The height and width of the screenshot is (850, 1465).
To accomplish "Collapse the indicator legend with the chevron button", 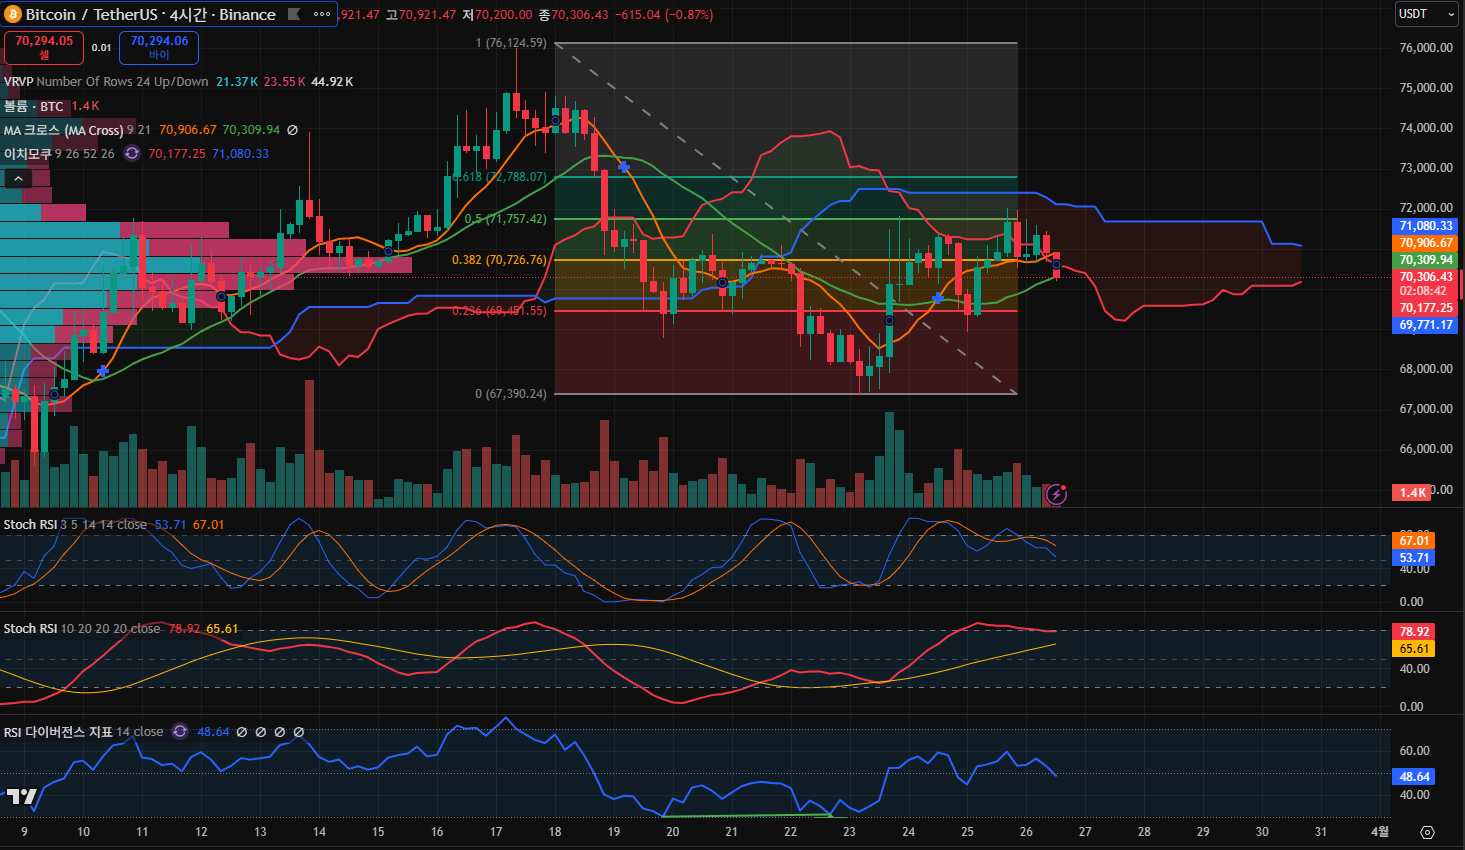I will pyautogui.click(x=18, y=178).
